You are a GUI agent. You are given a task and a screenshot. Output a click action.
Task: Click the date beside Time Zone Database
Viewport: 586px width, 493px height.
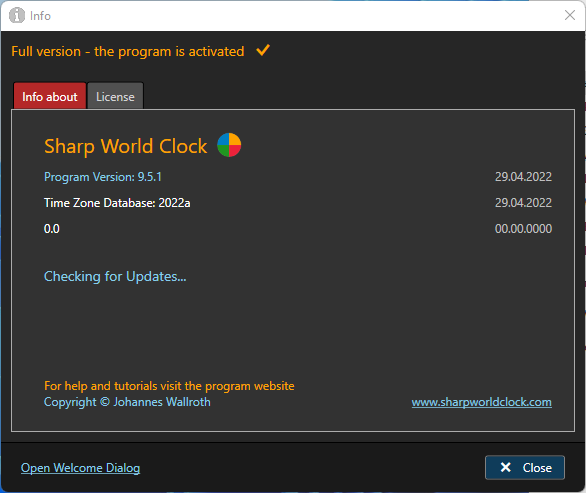click(x=523, y=203)
